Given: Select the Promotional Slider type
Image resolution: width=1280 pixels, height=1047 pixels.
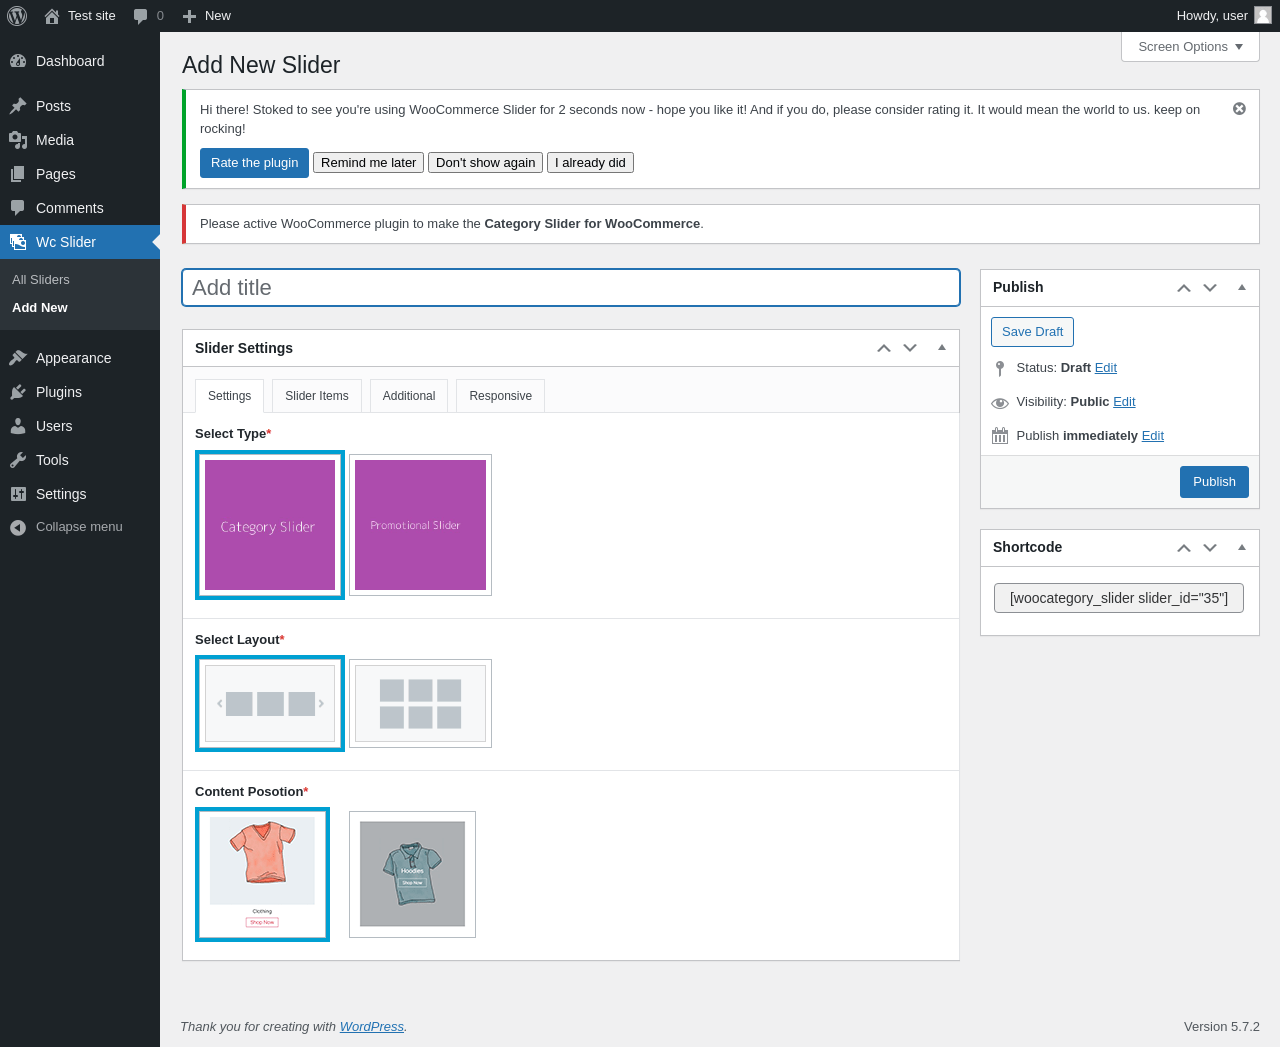Looking at the screenshot, I should pyautogui.click(x=420, y=525).
